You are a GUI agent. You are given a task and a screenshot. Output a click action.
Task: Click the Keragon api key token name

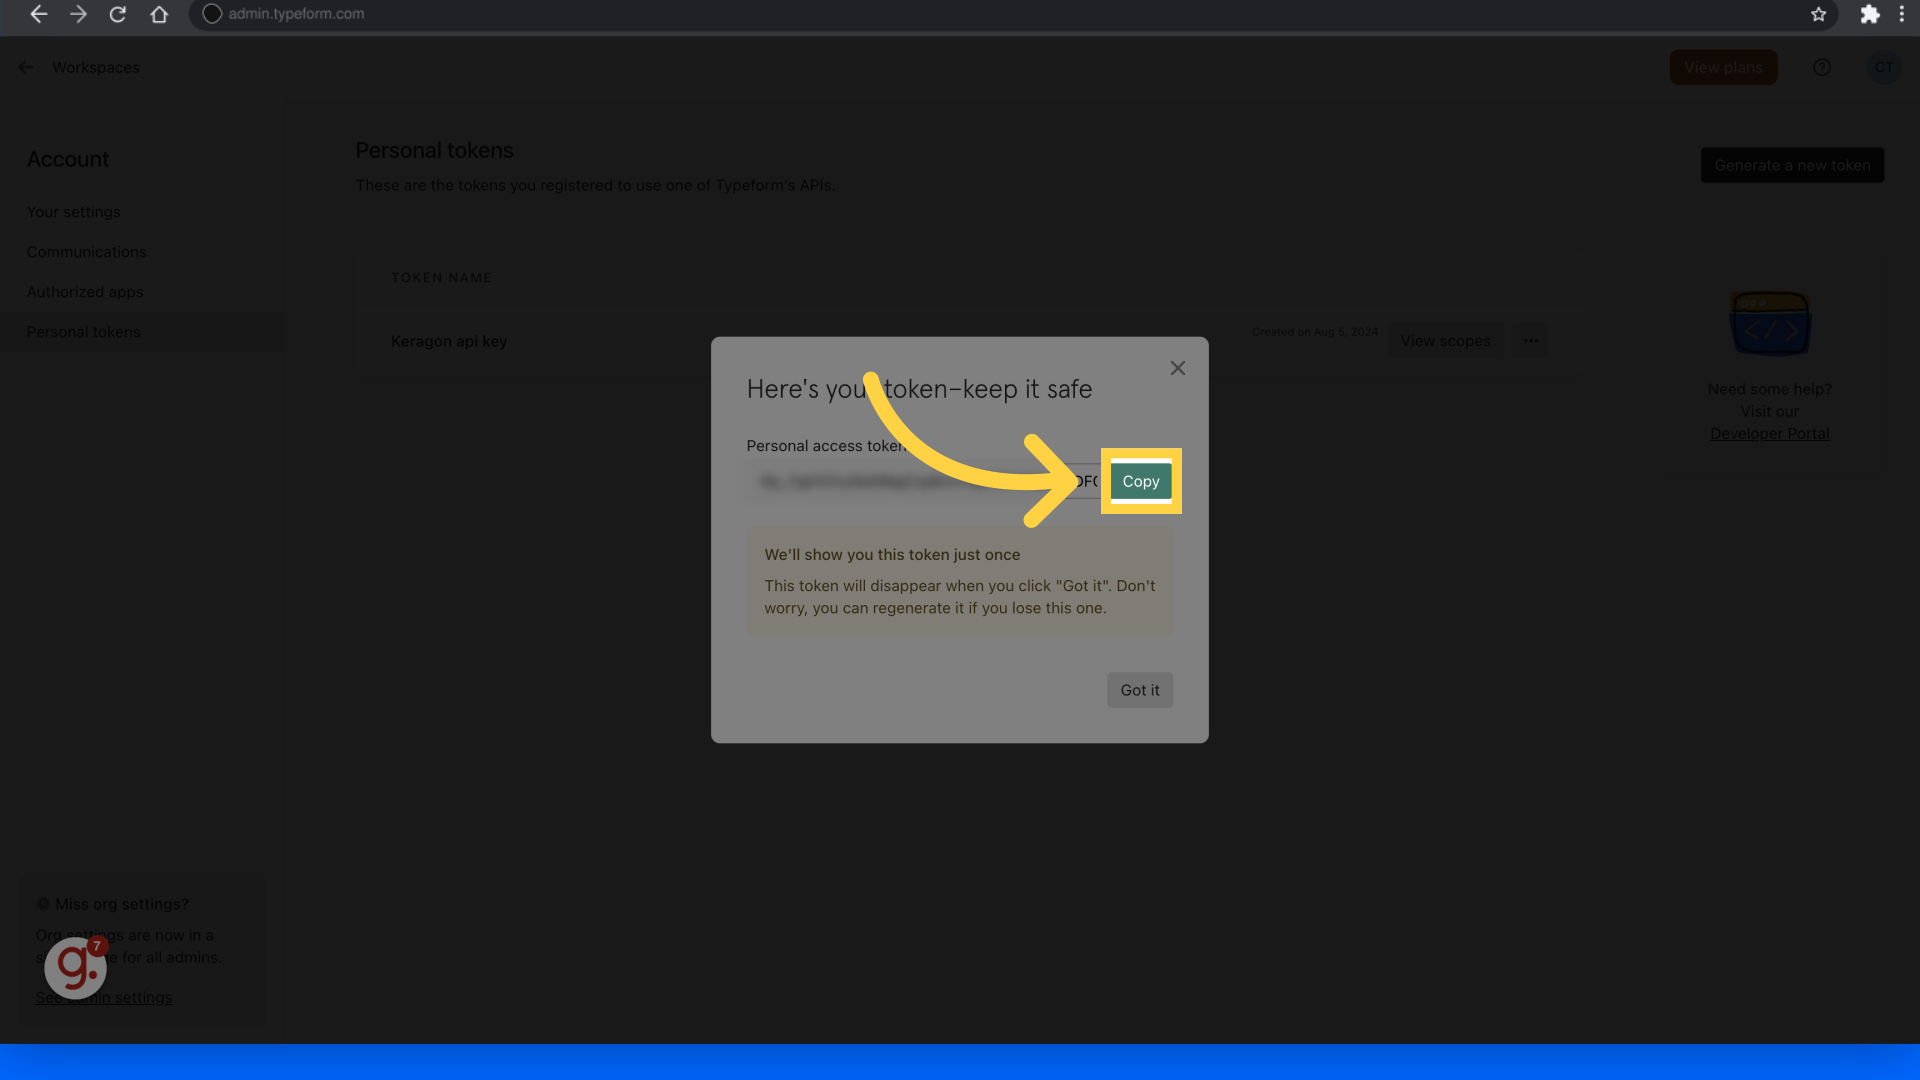tap(449, 341)
